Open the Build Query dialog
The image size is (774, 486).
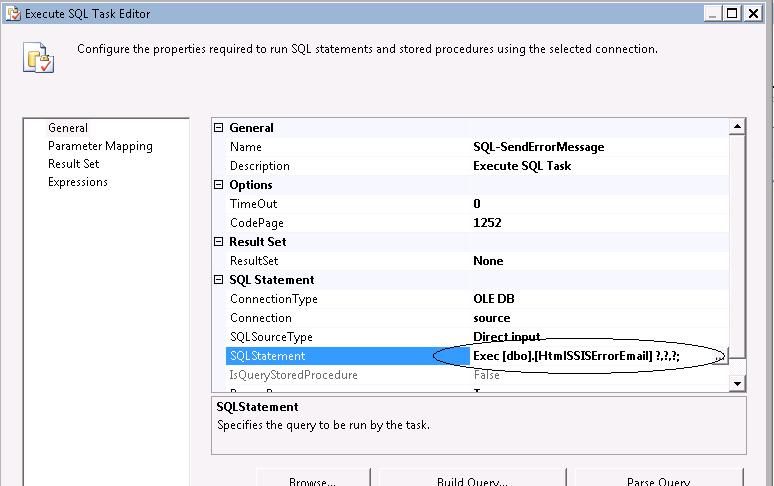tap(472, 478)
